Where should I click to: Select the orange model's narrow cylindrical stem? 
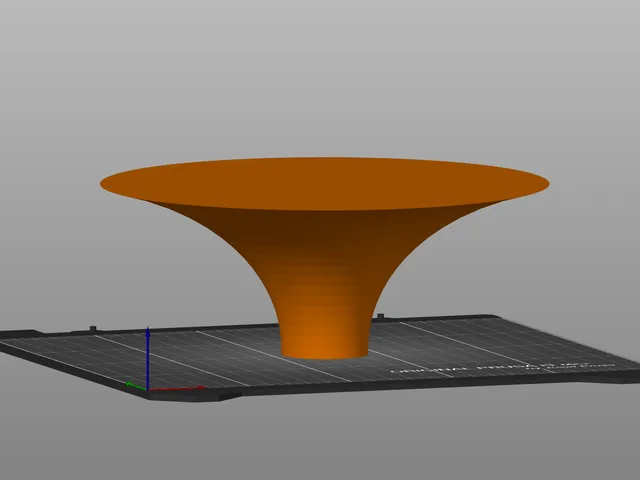(325, 337)
